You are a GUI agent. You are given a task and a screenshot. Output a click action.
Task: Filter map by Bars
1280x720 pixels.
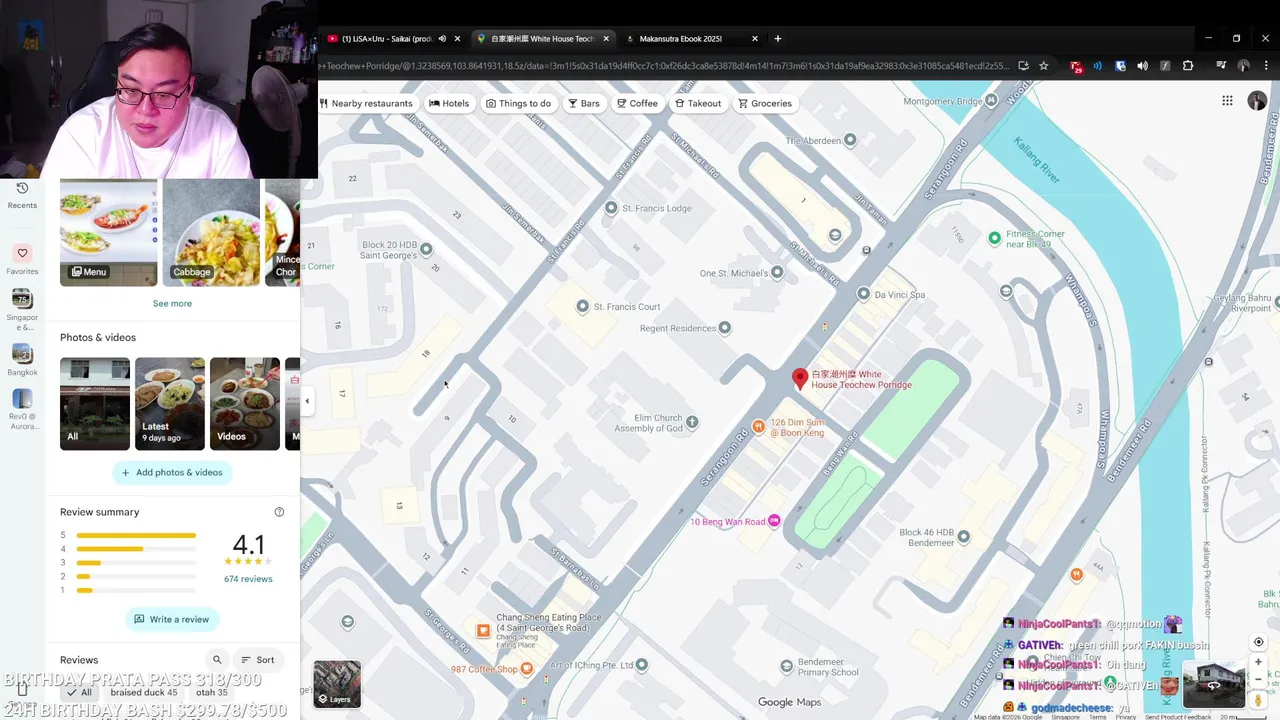point(584,103)
